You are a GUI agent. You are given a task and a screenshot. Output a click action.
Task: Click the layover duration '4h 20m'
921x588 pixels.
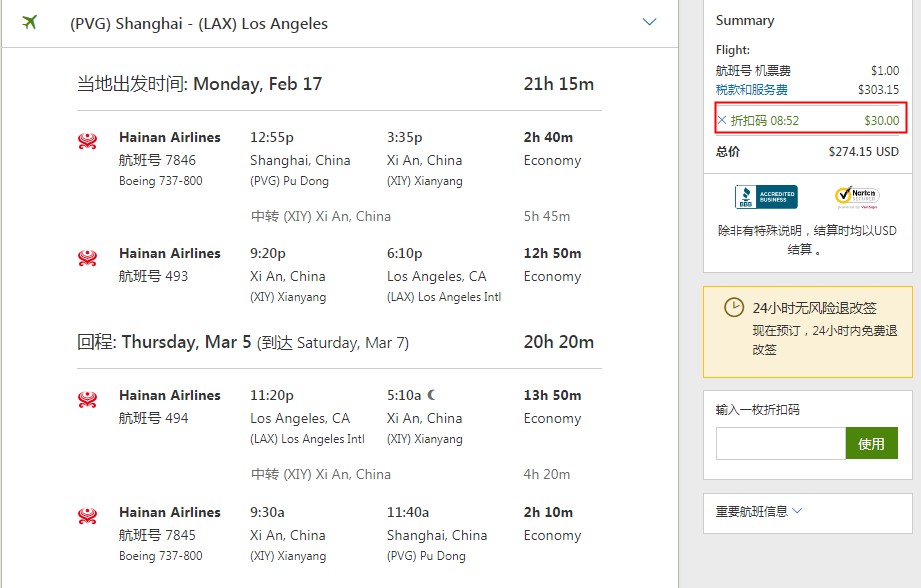tap(547, 474)
